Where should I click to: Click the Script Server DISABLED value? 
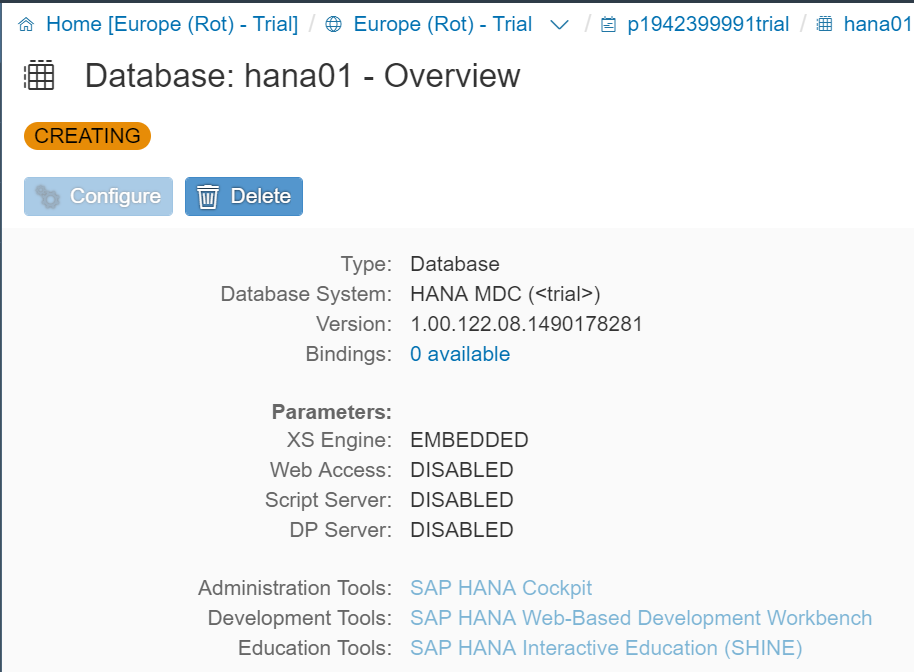pos(462,500)
